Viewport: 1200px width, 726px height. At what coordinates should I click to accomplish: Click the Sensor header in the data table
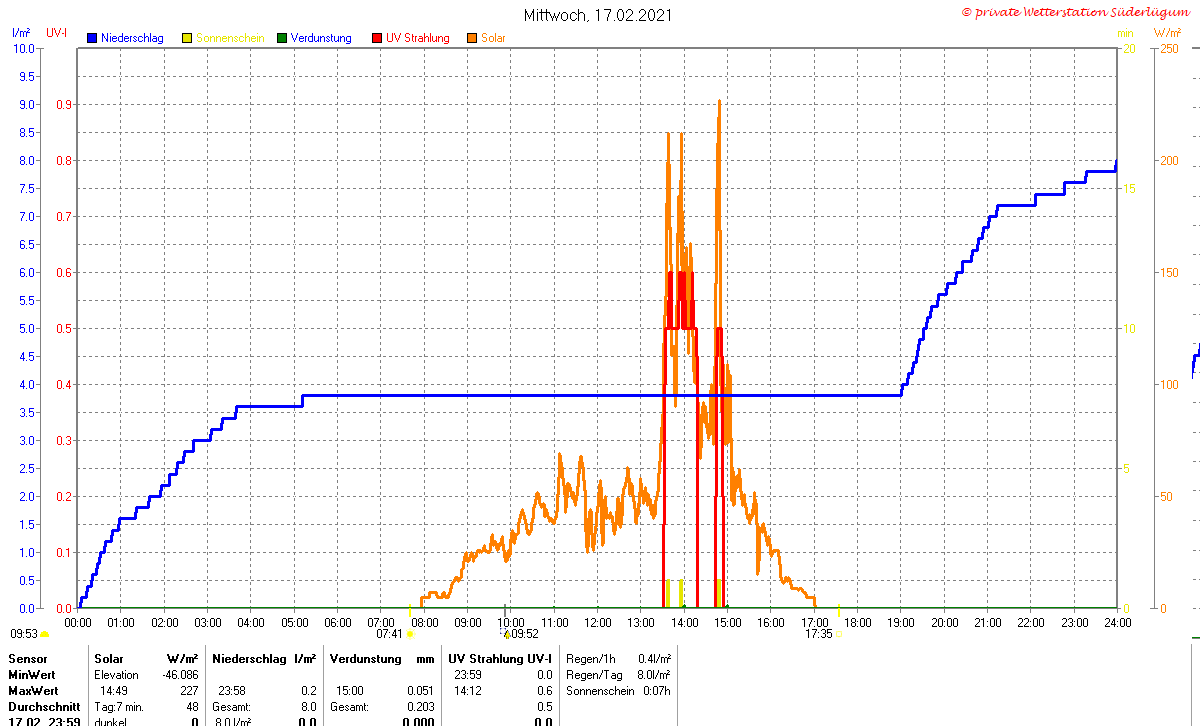pyautogui.click(x=28, y=659)
